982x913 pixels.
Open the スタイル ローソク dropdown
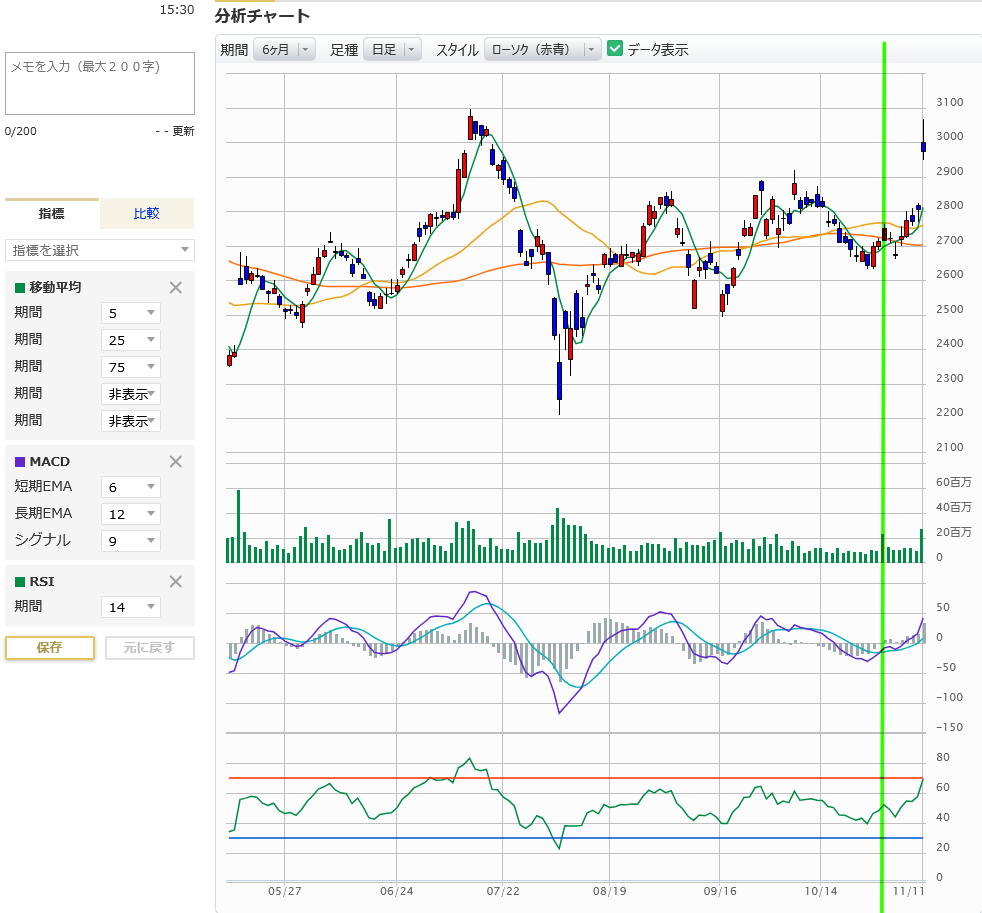point(542,50)
